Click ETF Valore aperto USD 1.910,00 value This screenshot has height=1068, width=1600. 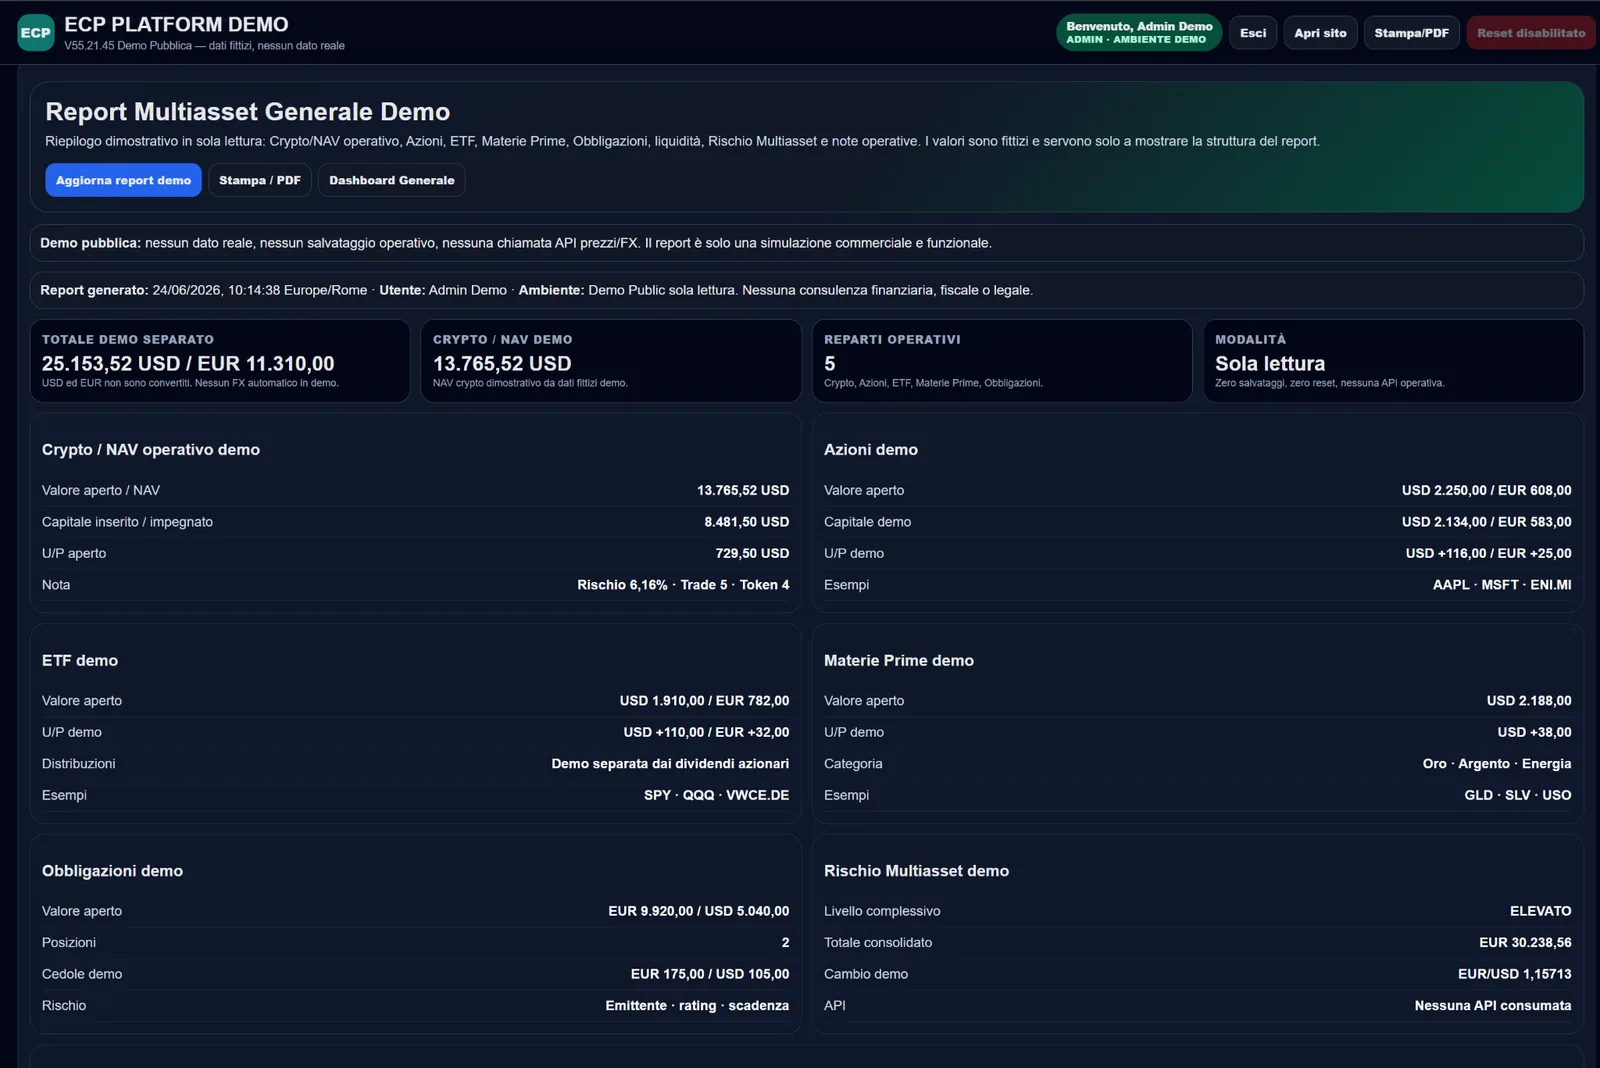tap(704, 701)
